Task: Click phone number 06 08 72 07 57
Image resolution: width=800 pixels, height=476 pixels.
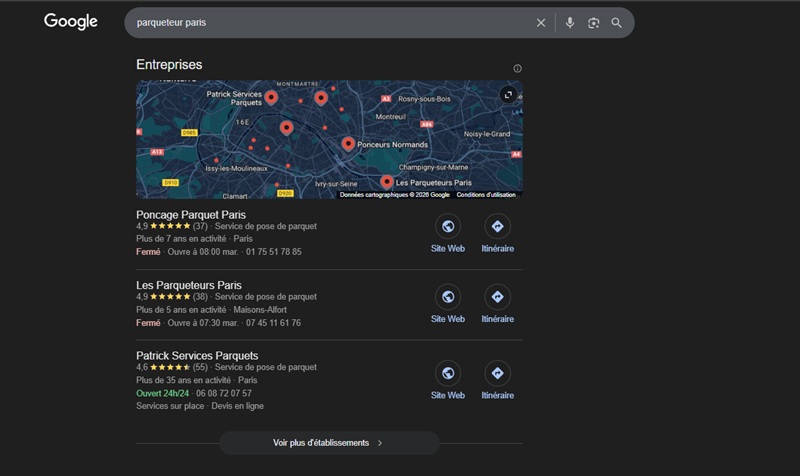Action: coord(224,393)
